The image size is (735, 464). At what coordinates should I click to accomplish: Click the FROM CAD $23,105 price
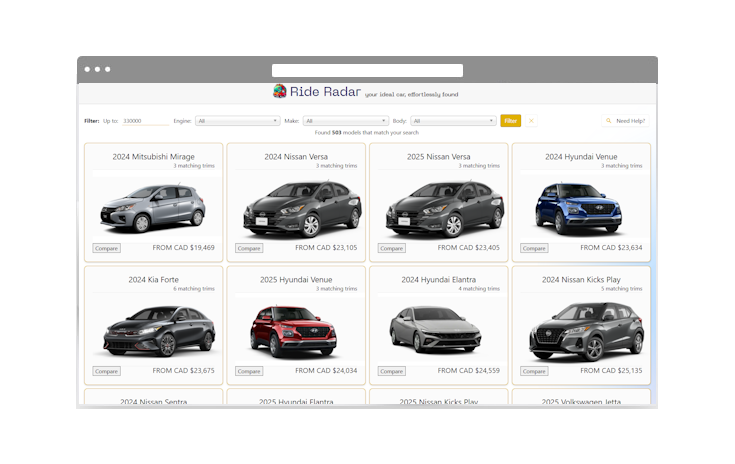pos(326,247)
